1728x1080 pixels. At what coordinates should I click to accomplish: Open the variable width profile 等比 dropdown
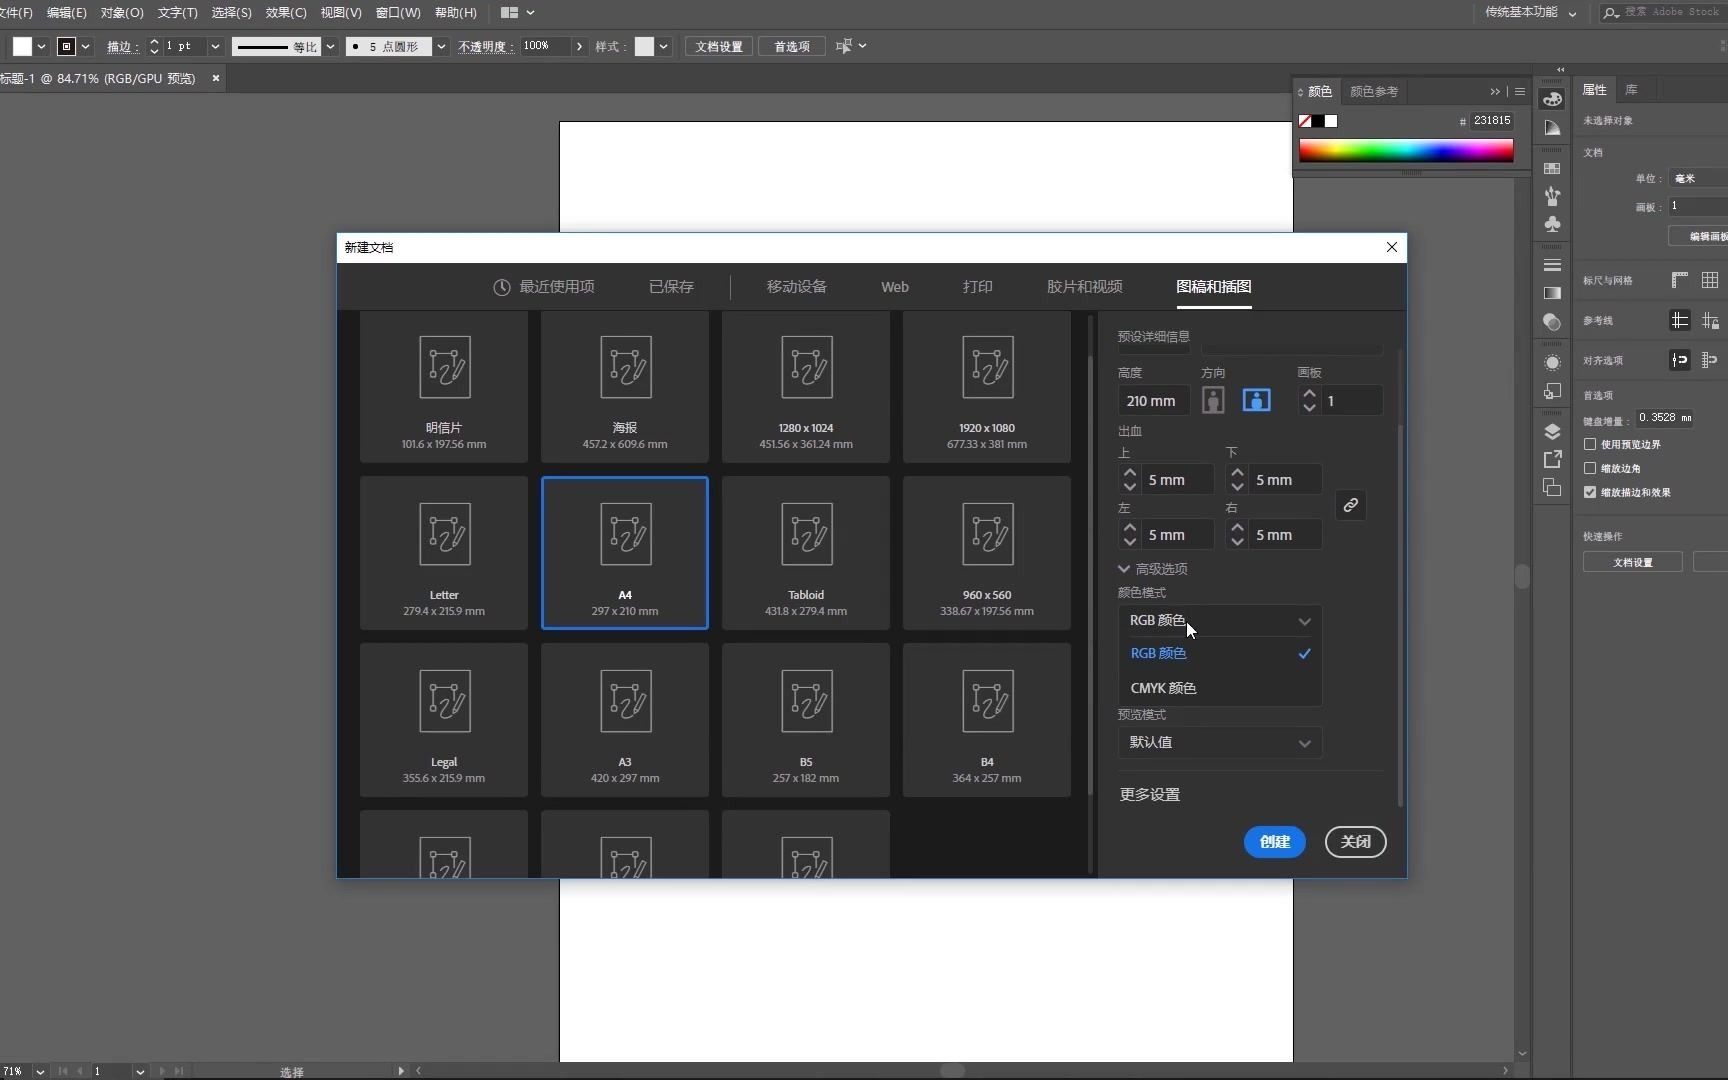coord(330,46)
